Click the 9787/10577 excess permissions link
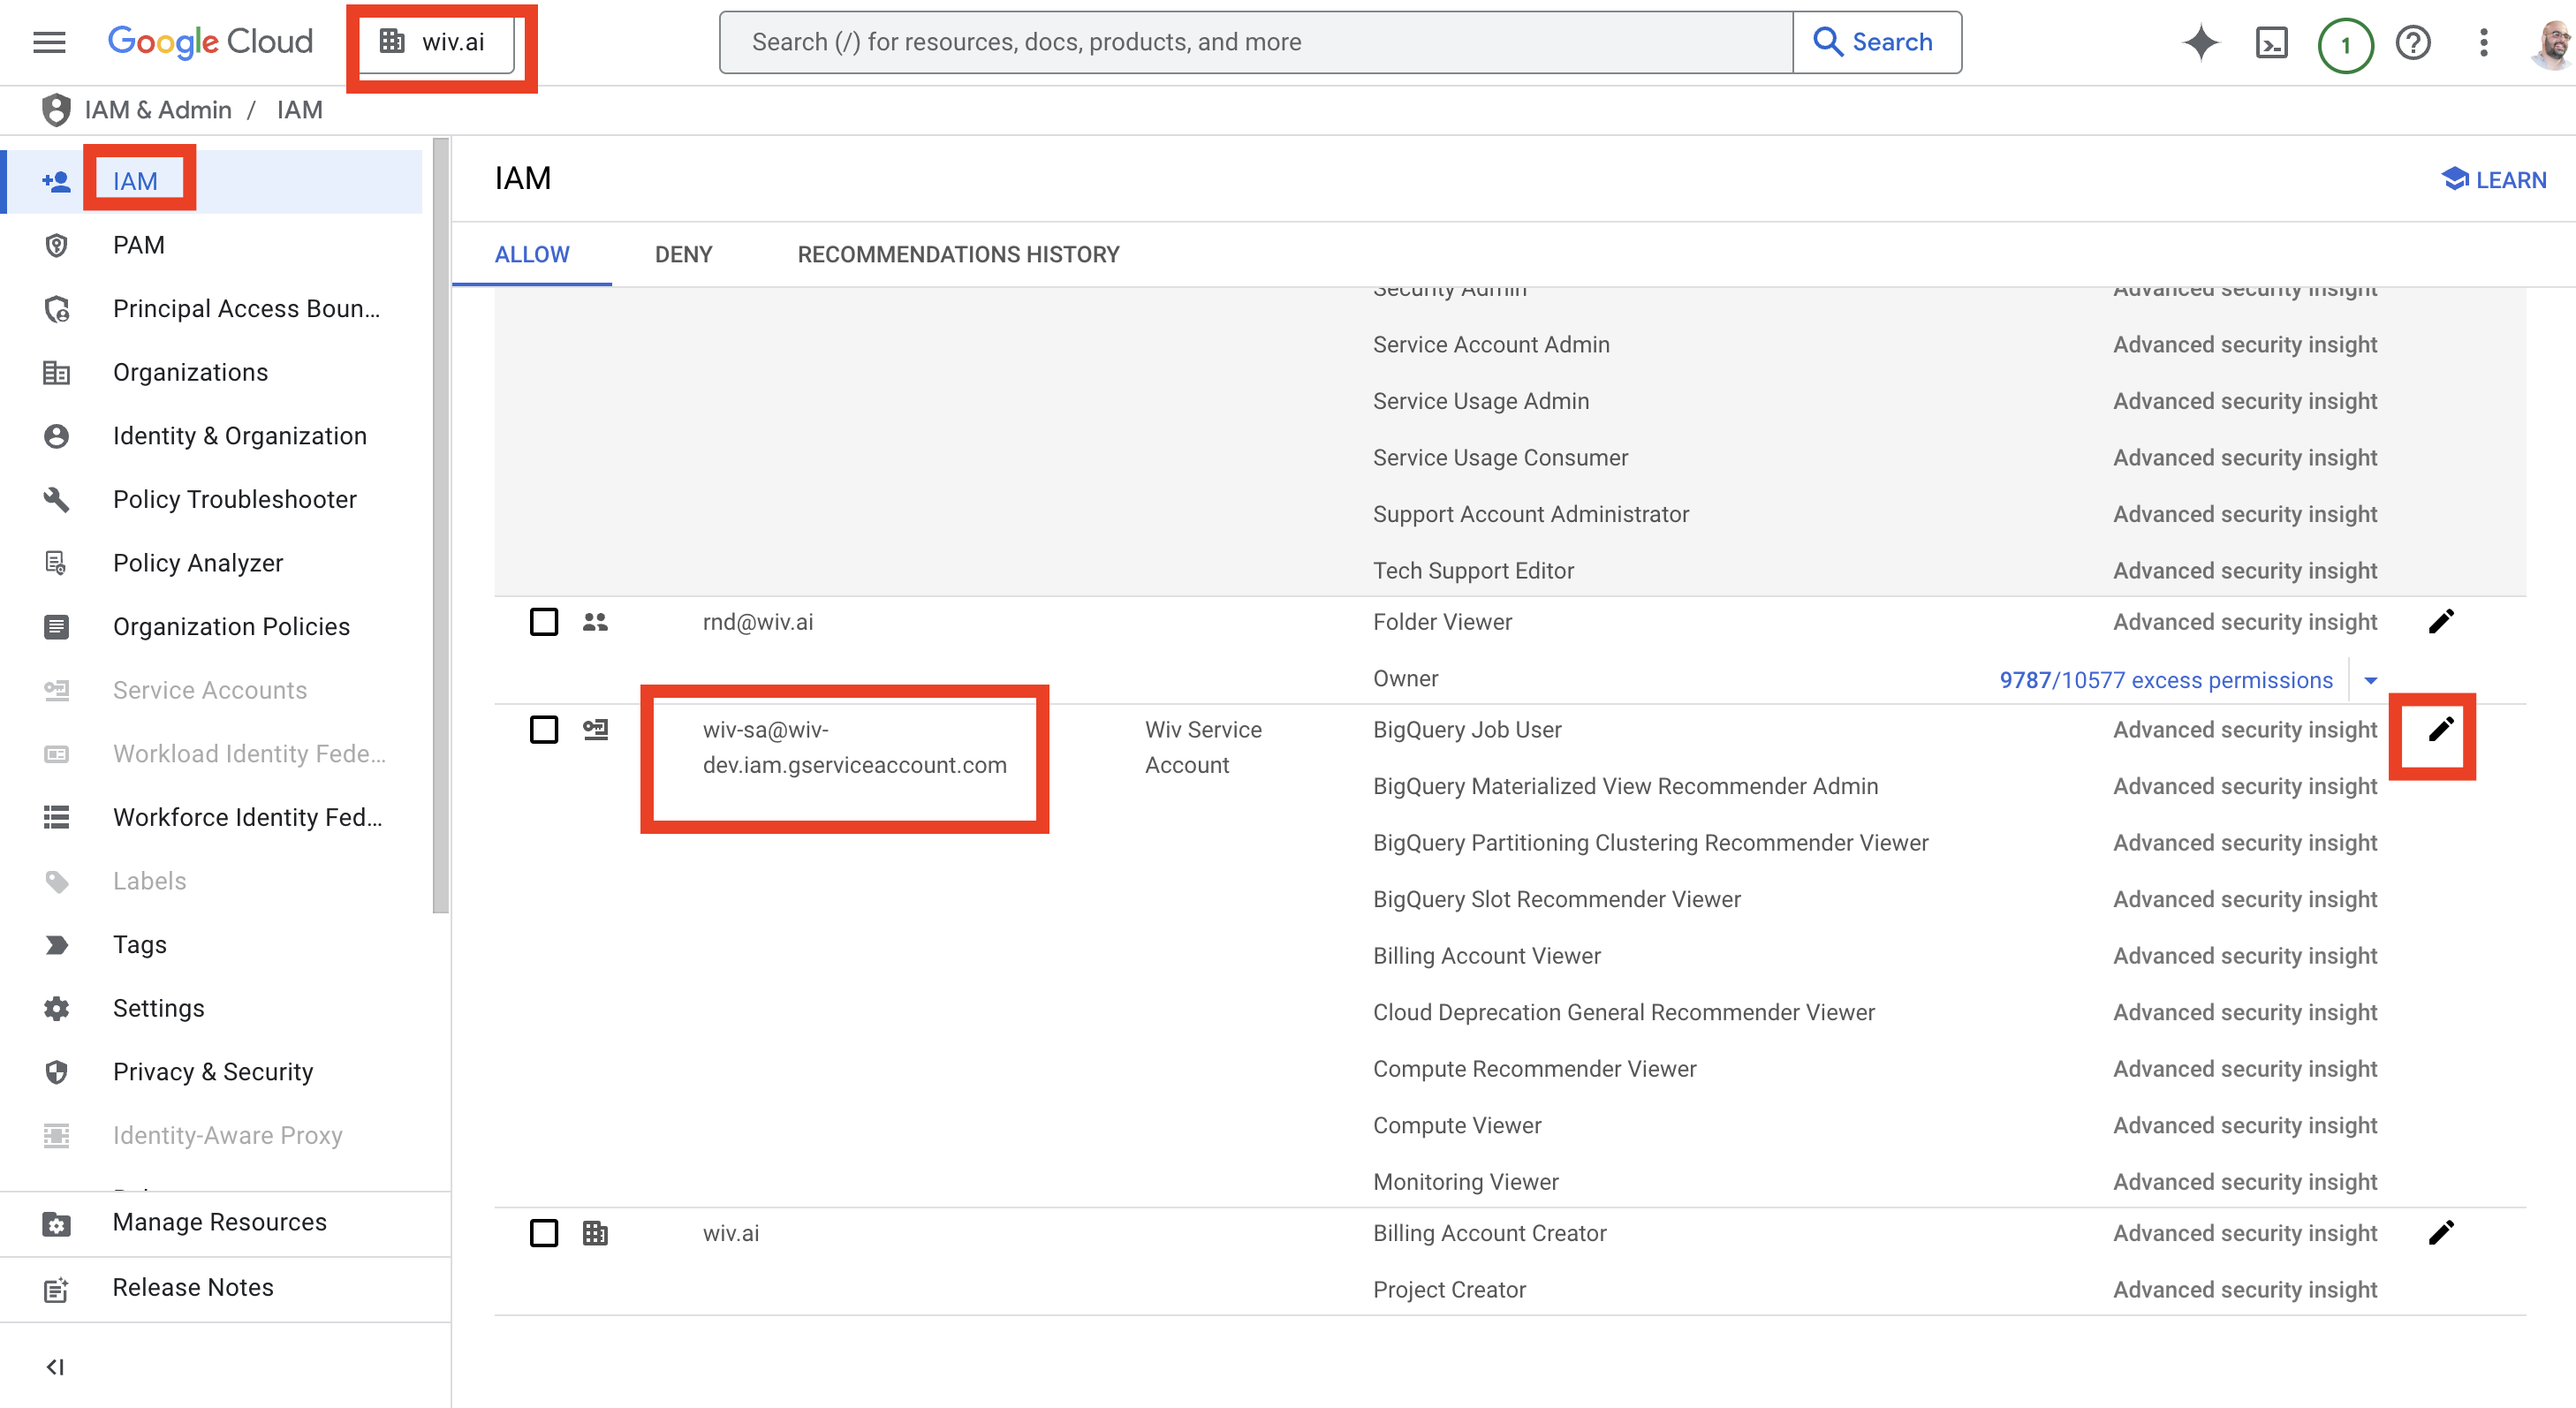The width and height of the screenshot is (2576, 1408). (x=2165, y=680)
